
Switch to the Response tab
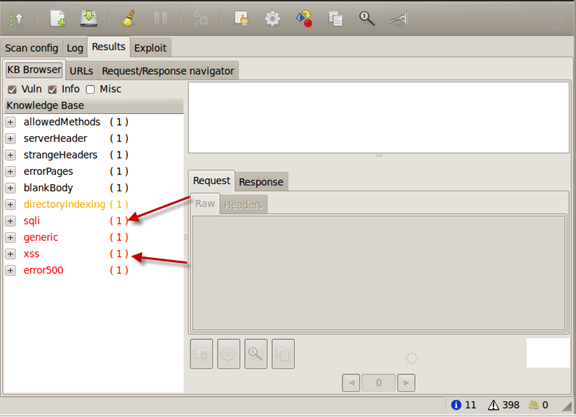[261, 182]
